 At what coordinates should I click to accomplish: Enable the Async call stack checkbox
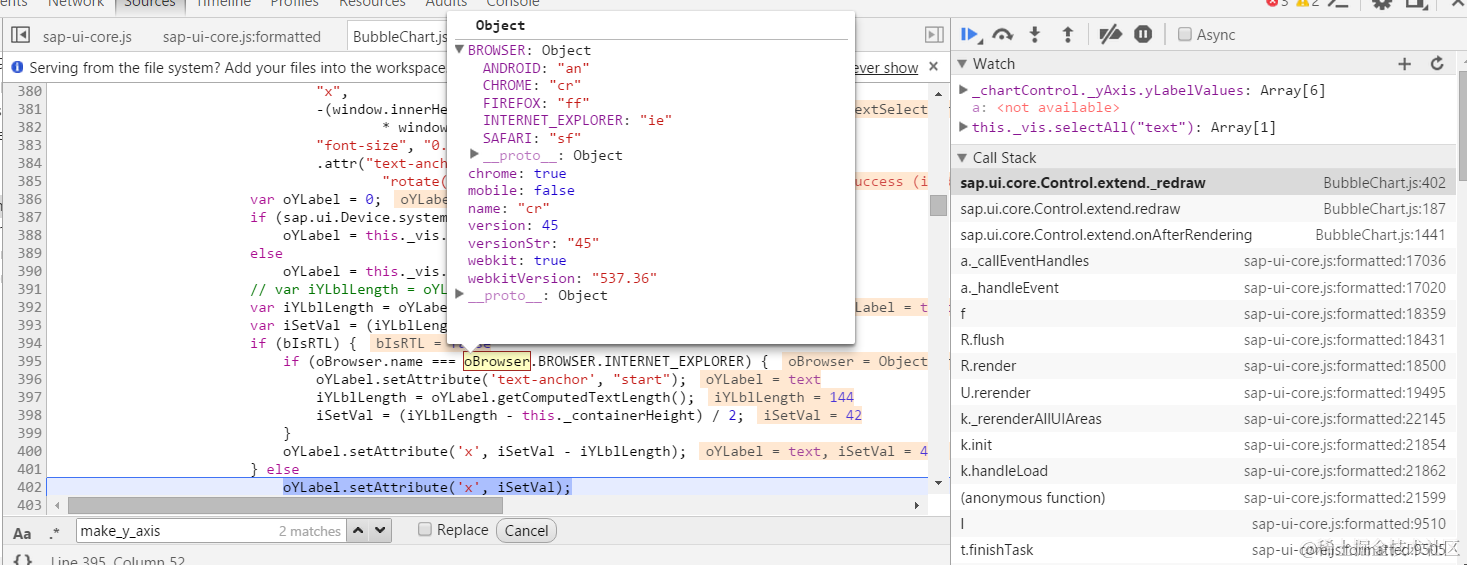coord(1185,34)
